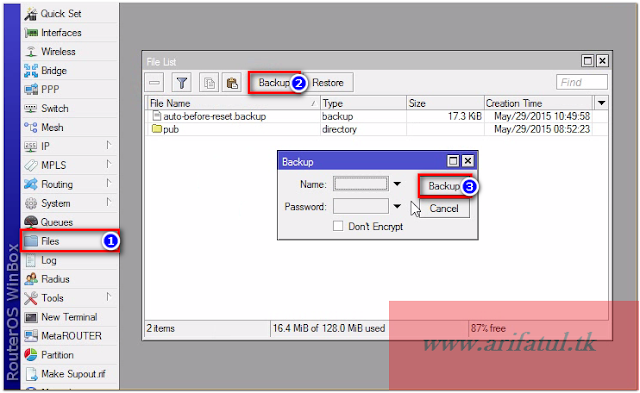
Task: Click the Restore button in File List
Action: (328, 83)
